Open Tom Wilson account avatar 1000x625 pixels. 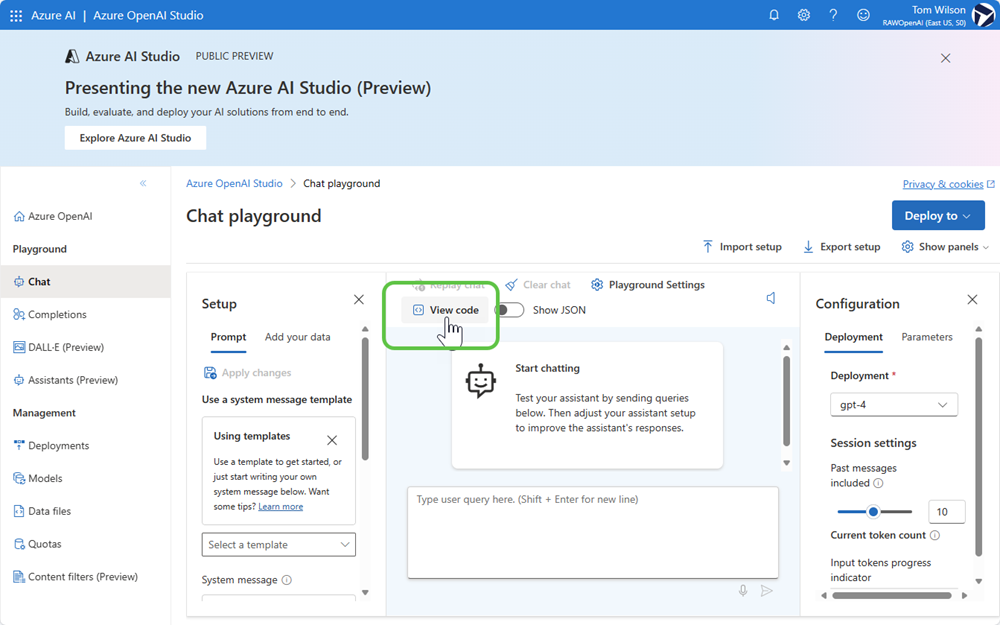point(983,15)
